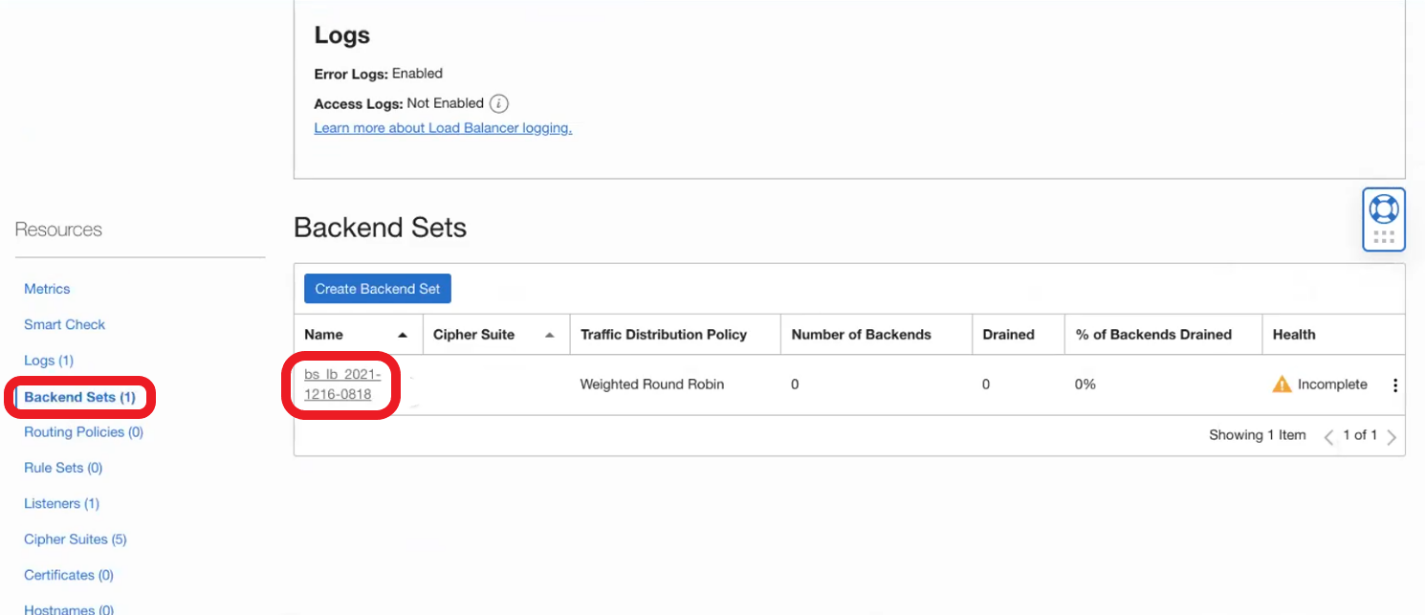
Task: Open Logs (1) resource section
Action: pyautogui.click(x=48, y=360)
